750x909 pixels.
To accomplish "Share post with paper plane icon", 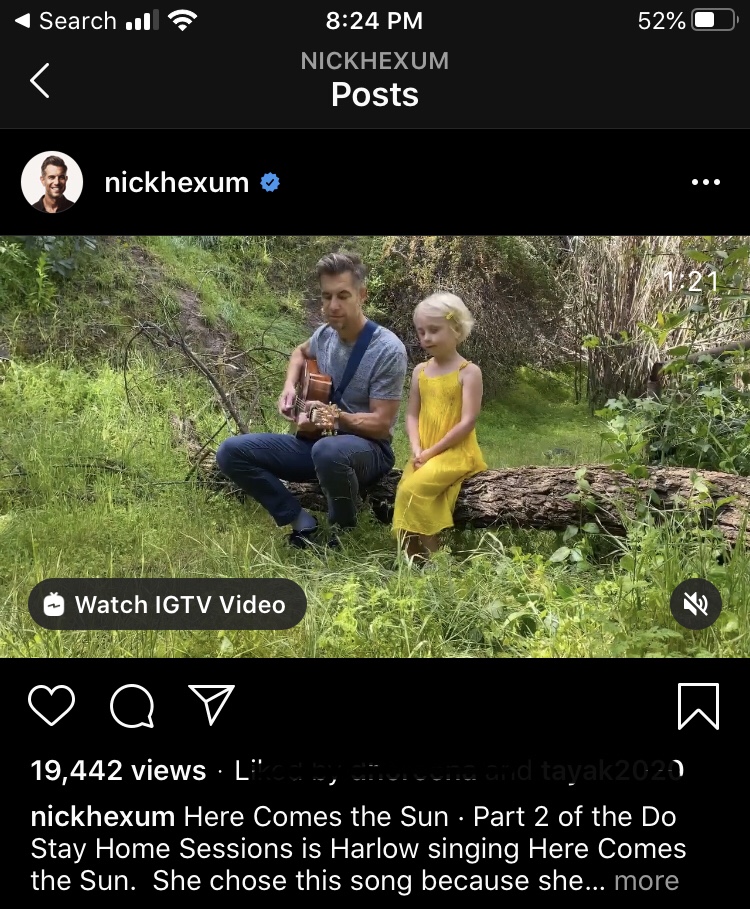I will (x=211, y=705).
